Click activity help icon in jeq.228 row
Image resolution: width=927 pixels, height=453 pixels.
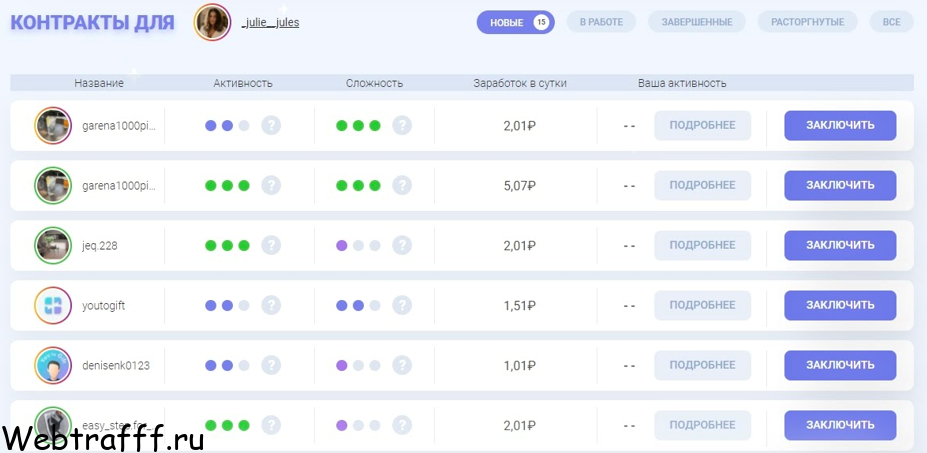(271, 245)
